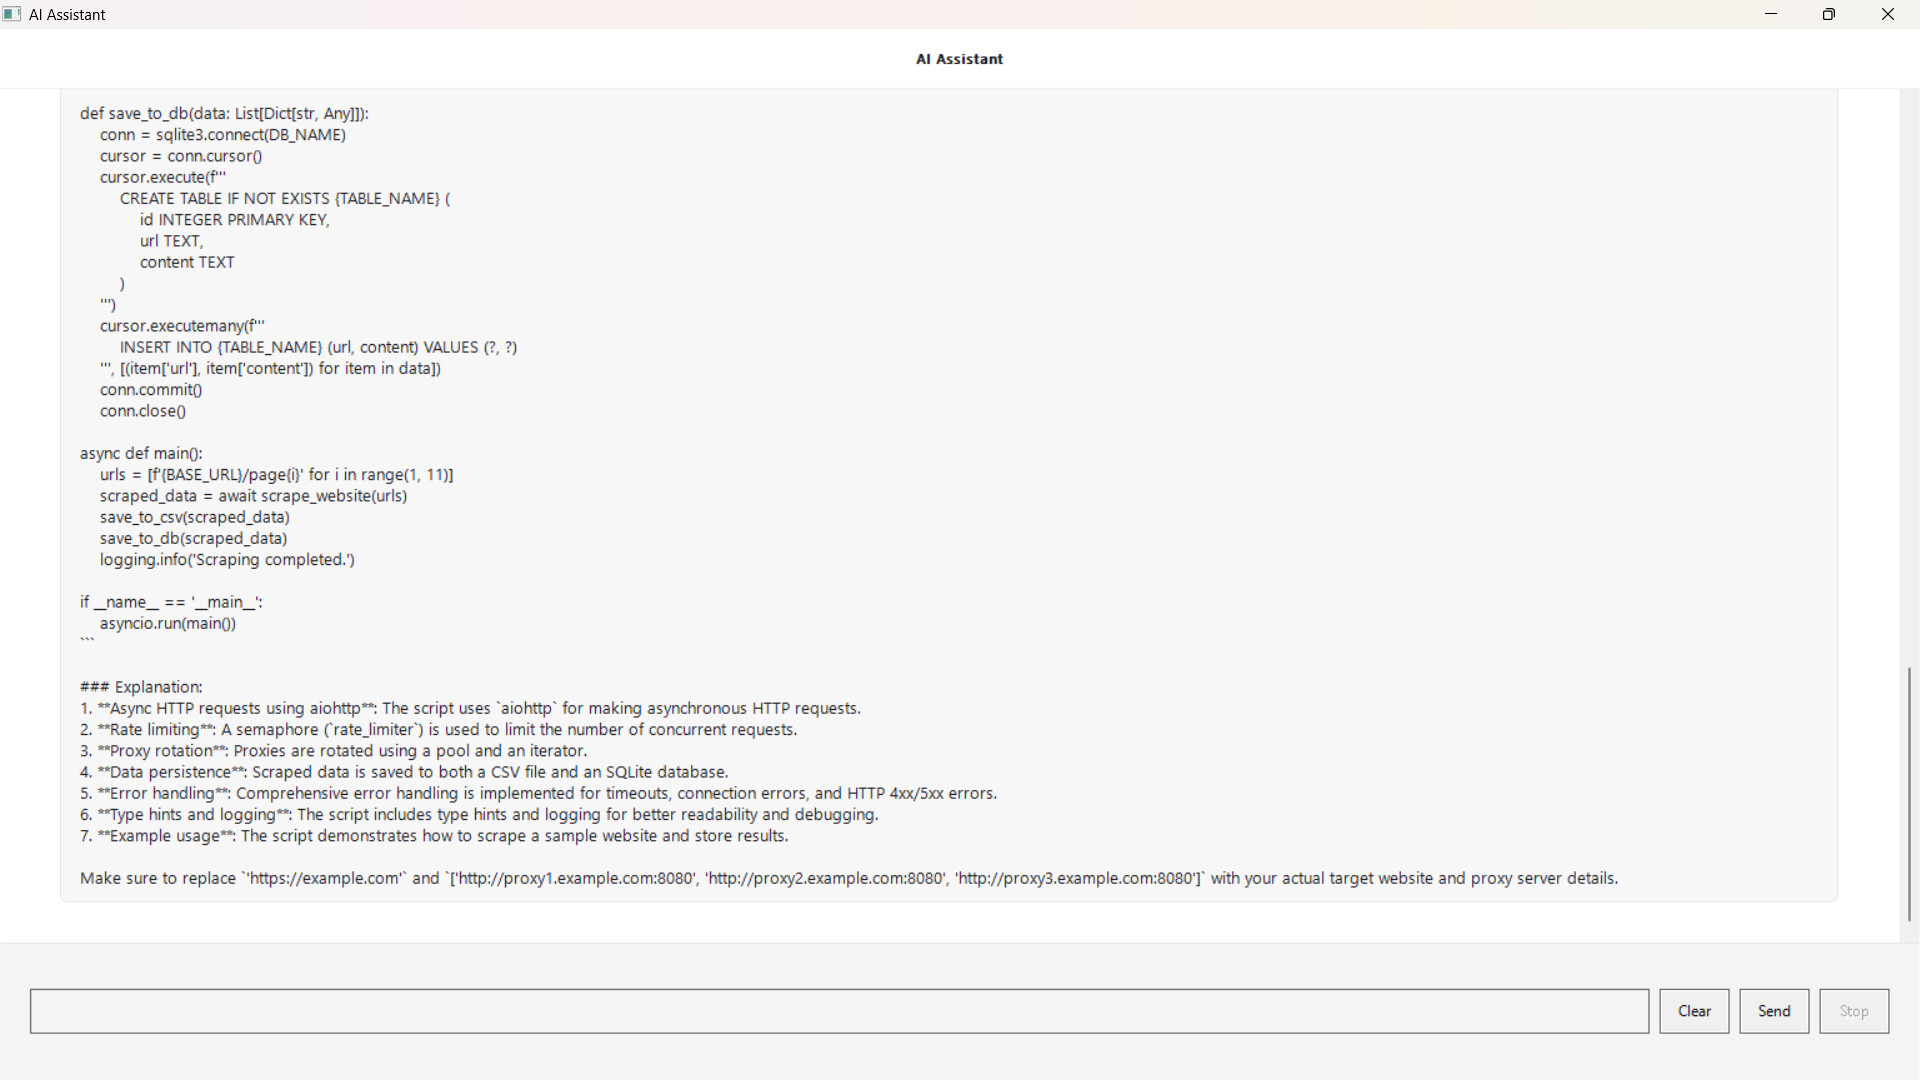Viewport: 1920px width, 1080px height.
Task: Minimize the AI Assistant window
Action: (x=1771, y=14)
